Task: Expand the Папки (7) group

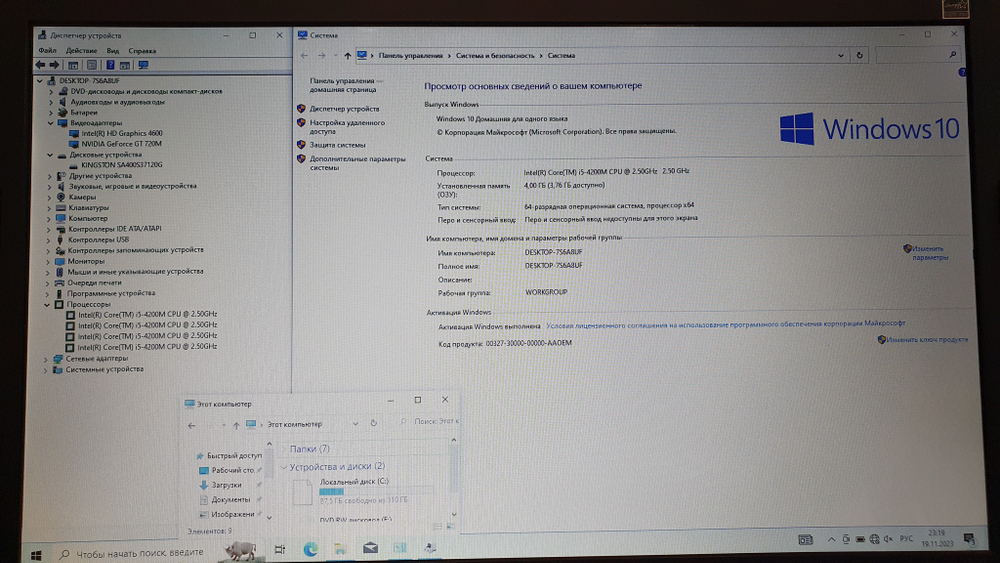Action: [284, 450]
